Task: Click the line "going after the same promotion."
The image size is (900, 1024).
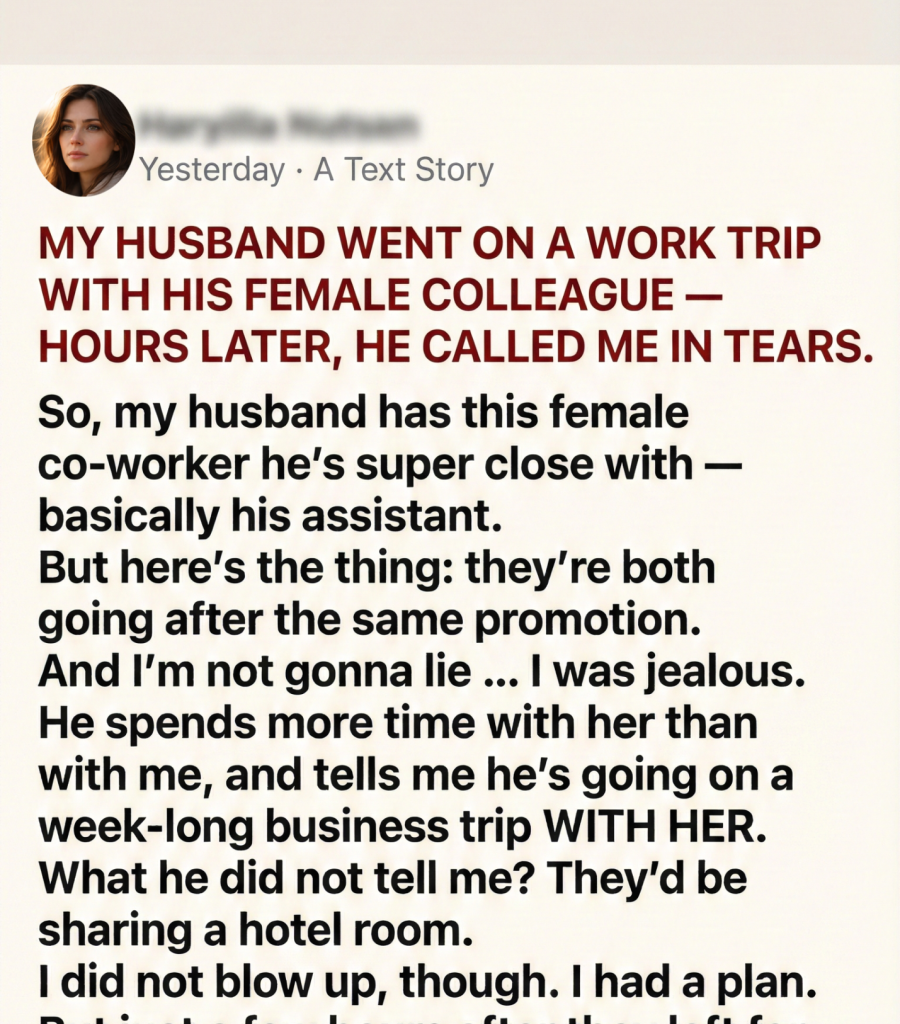Action: [369, 620]
